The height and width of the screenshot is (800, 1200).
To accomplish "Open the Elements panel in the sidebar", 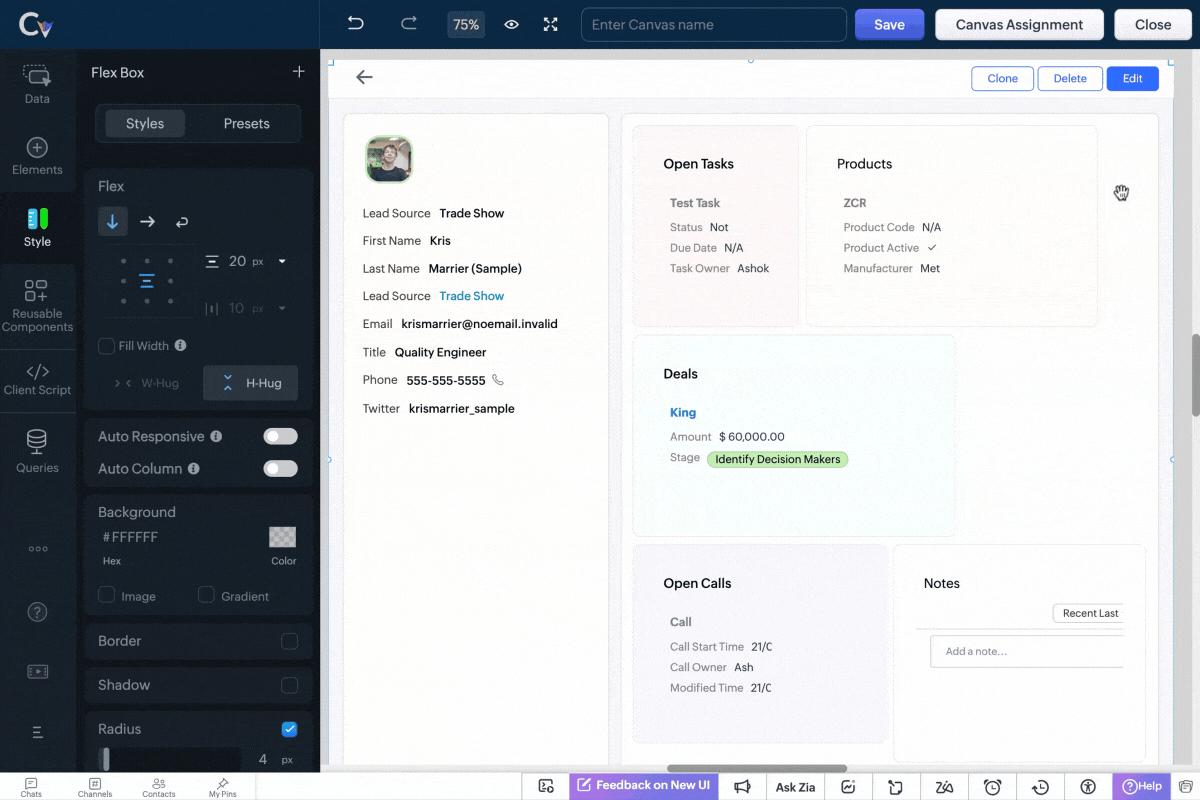I will (37, 157).
